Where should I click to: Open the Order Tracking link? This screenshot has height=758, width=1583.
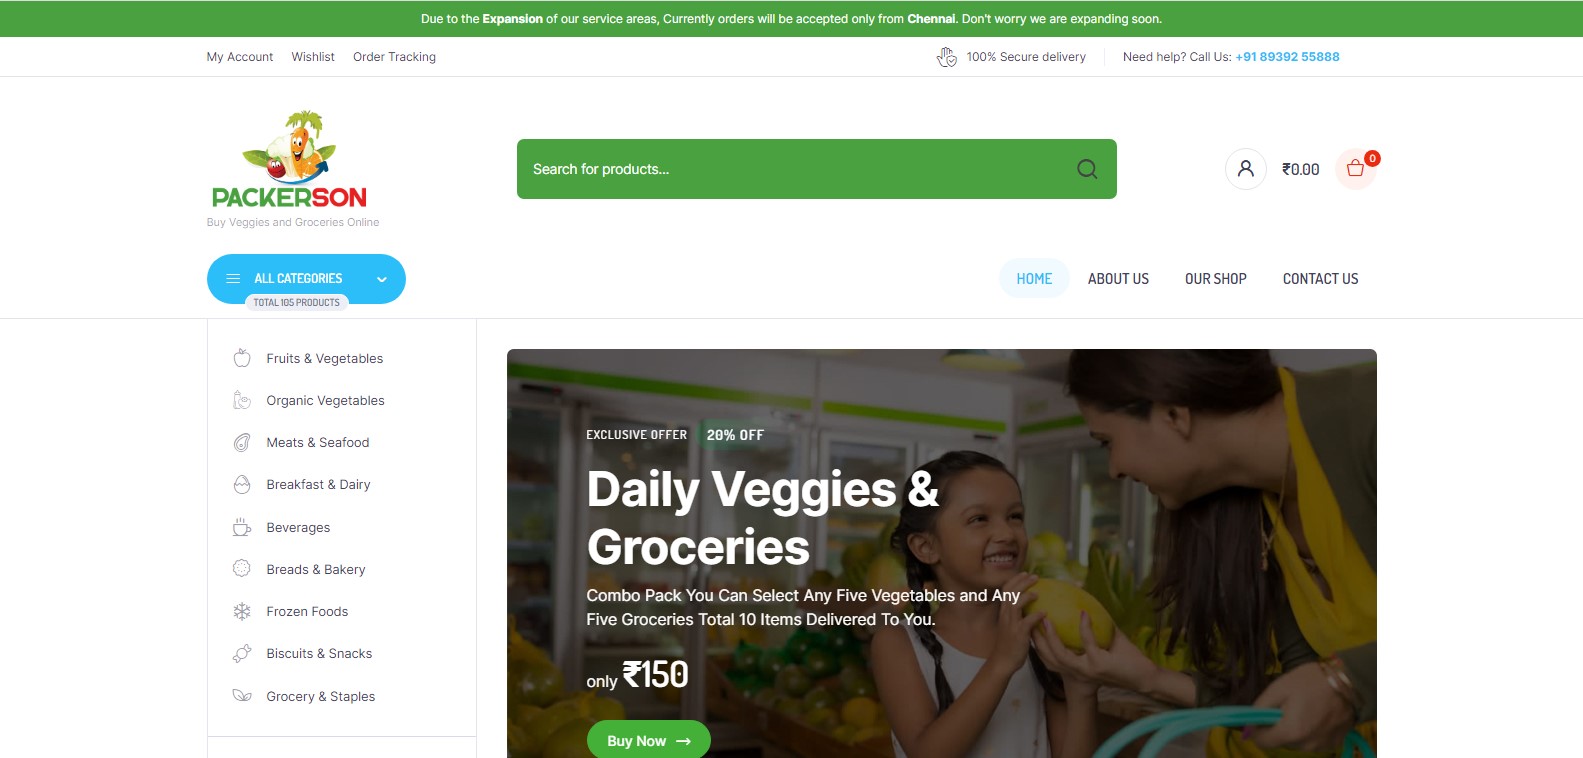click(394, 57)
